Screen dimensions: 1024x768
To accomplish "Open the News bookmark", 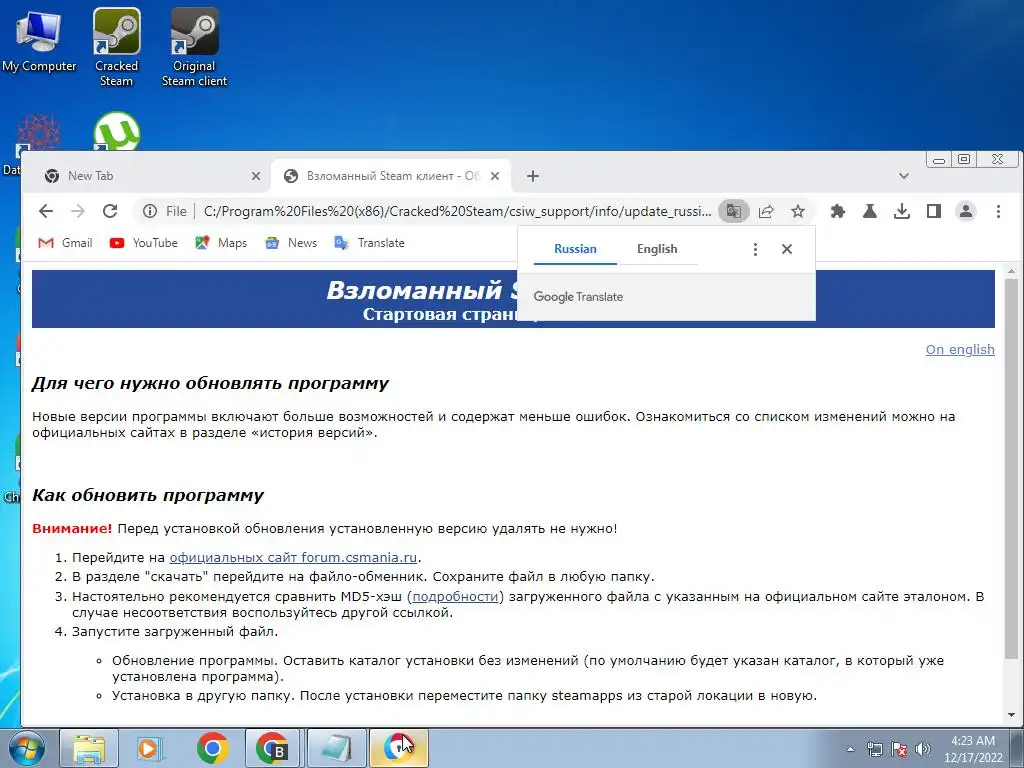I will [291, 243].
